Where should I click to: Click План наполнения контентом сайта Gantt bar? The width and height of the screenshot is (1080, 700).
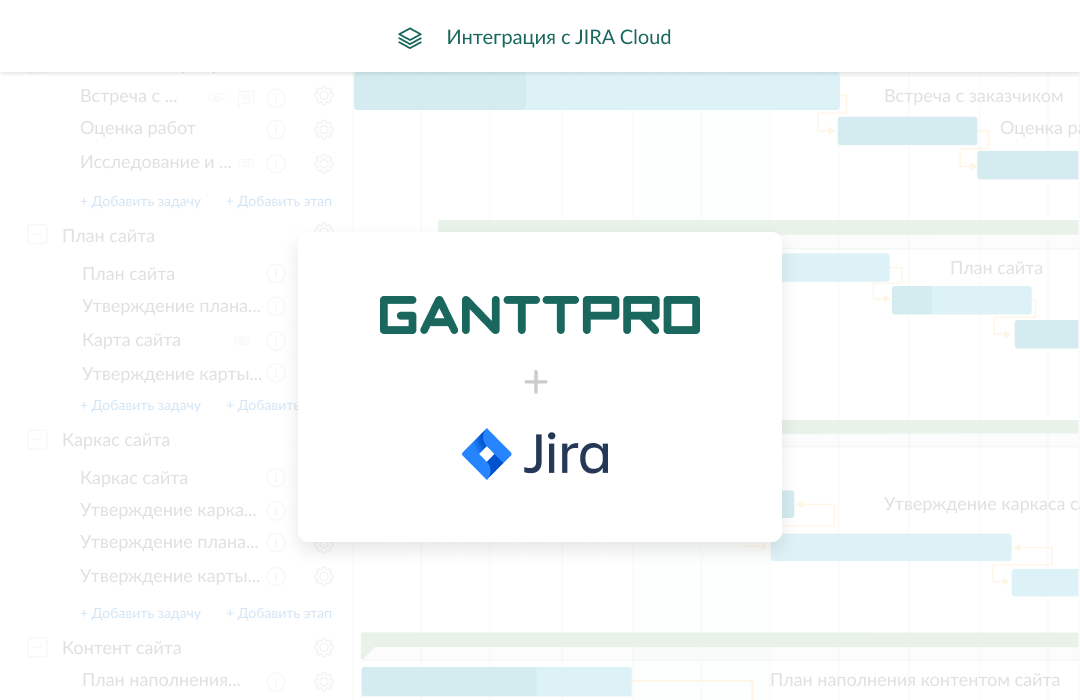click(497, 681)
